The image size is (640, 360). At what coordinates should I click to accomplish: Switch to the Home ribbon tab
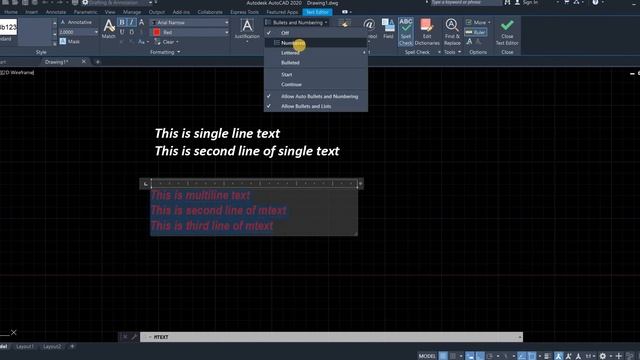11,12
